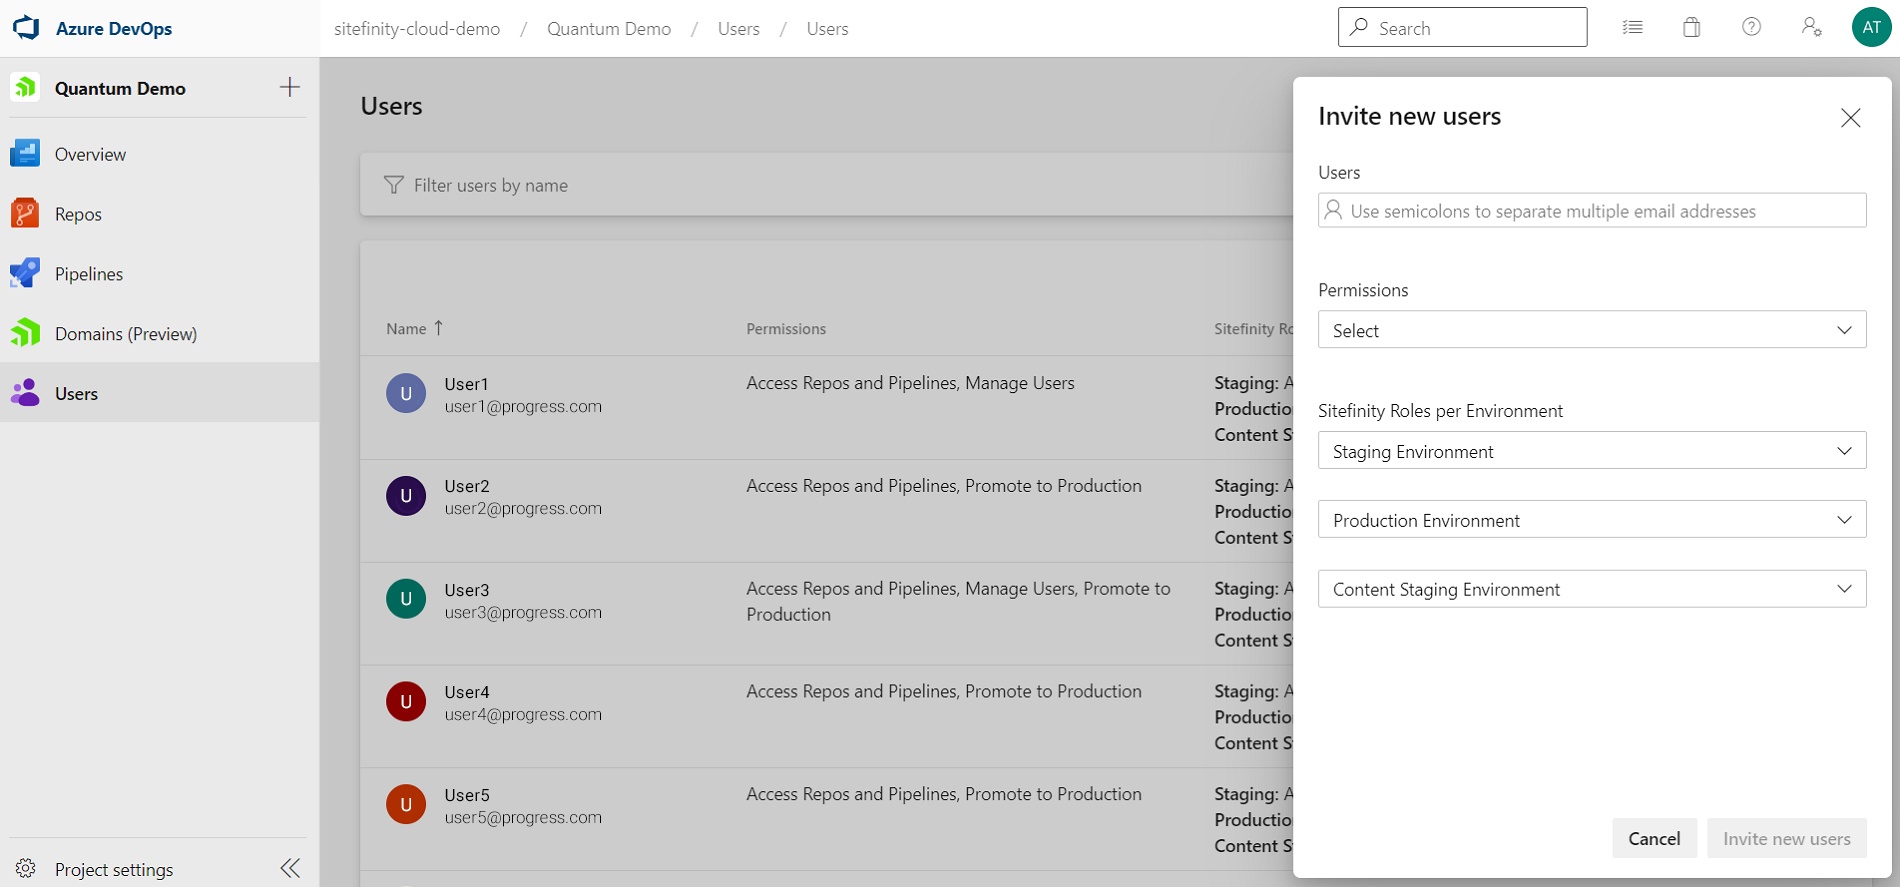Close the Invite new users panel

[x=1850, y=118]
